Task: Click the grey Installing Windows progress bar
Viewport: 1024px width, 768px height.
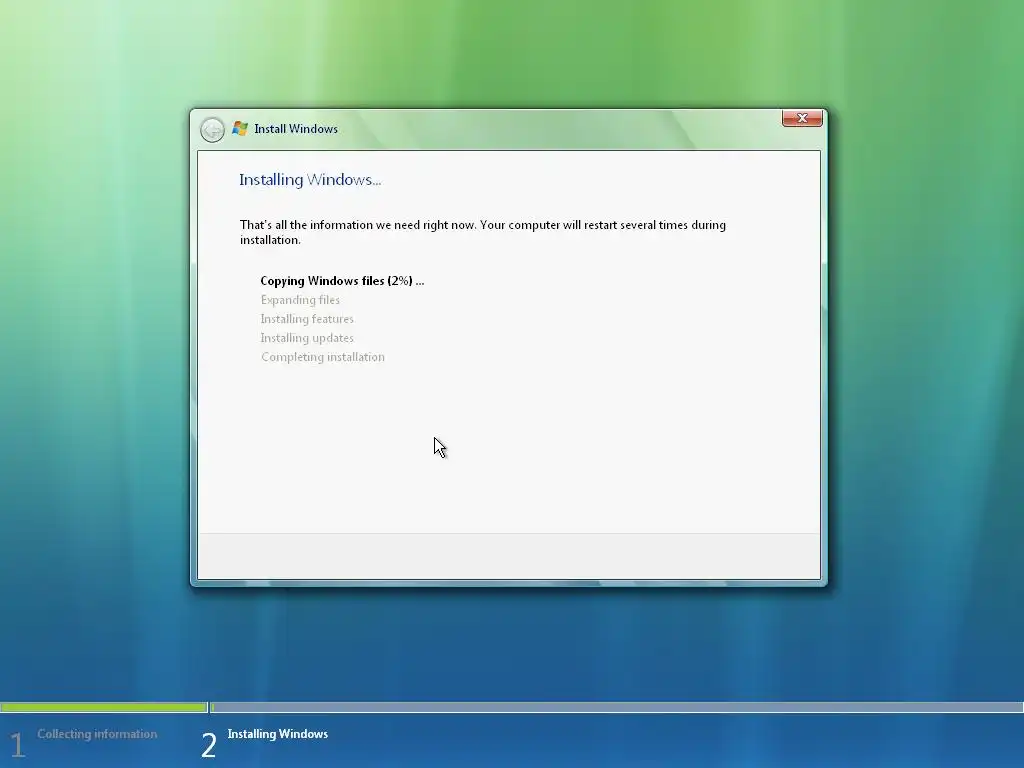Action: coord(616,707)
